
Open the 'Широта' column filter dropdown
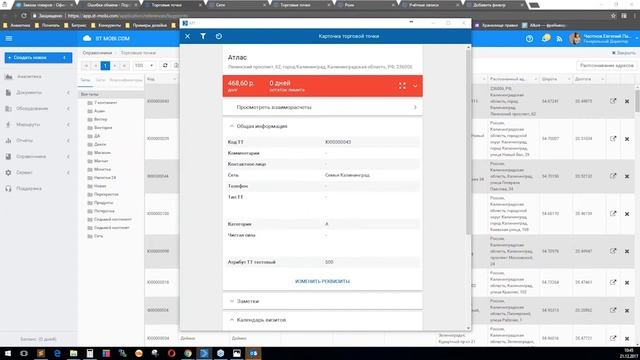click(x=569, y=79)
